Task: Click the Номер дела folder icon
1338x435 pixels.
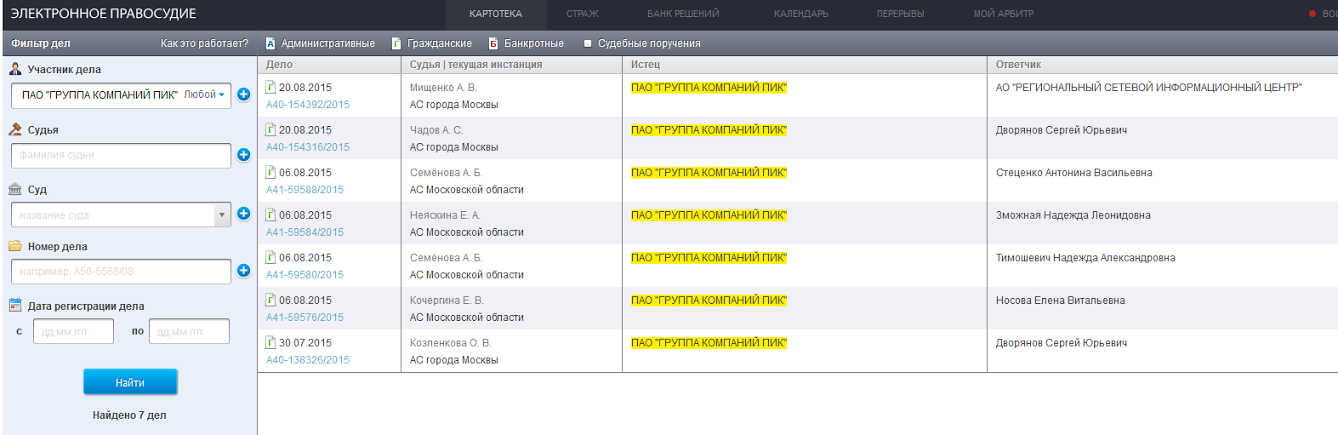Action: point(15,246)
